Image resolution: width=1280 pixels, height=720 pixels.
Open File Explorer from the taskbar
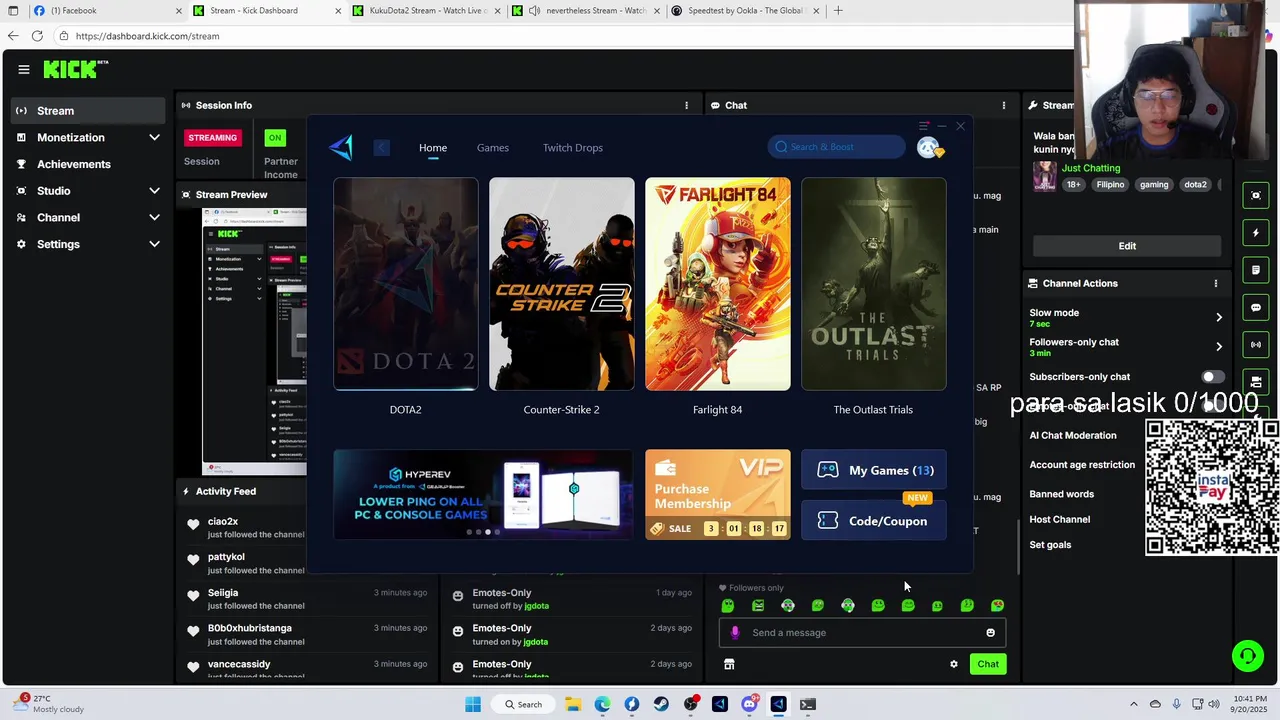click(573, 704)
